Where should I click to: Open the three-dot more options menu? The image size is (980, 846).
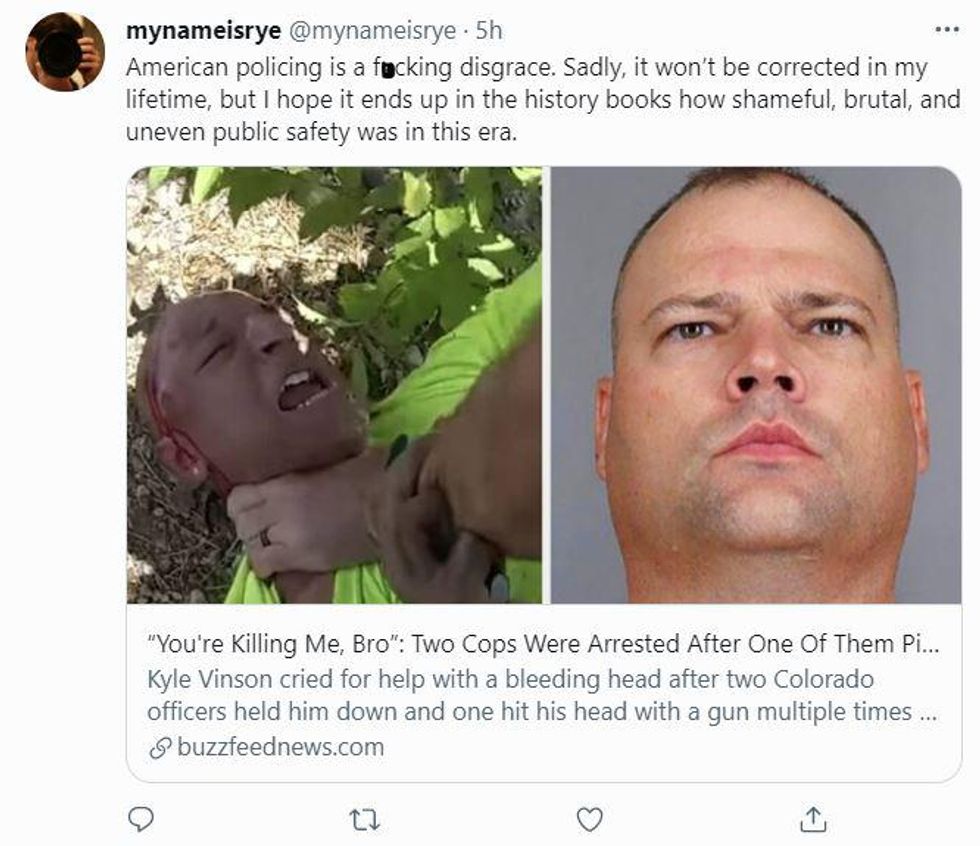[945, 31]
